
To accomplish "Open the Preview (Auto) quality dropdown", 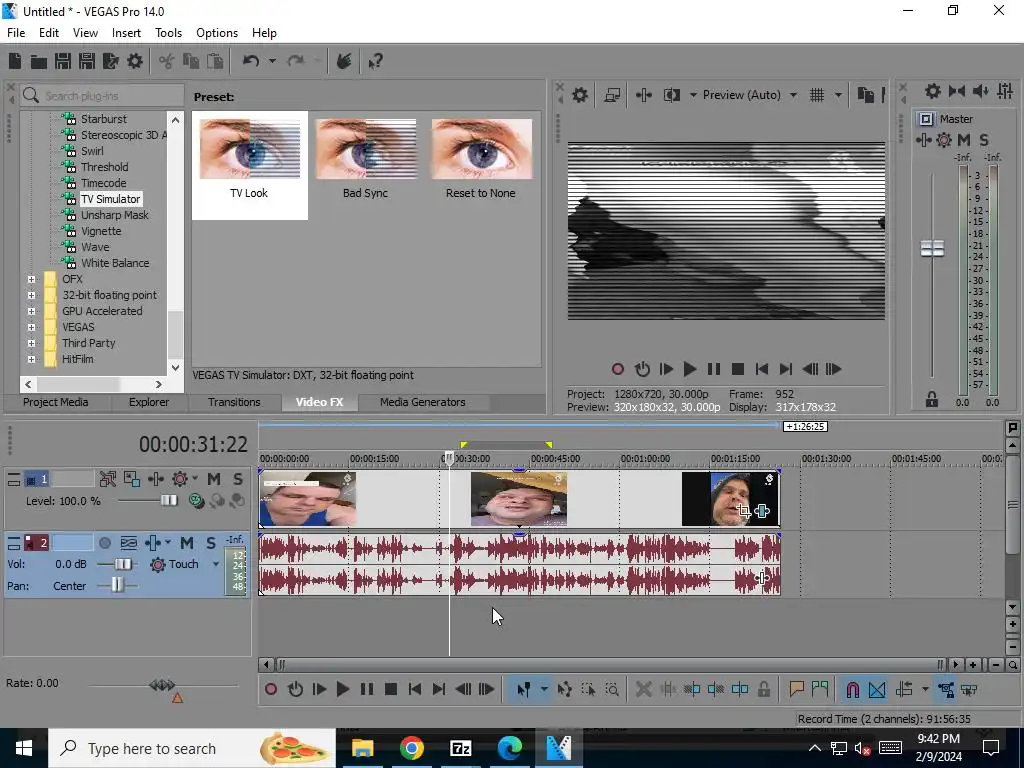I will [793, 95].
